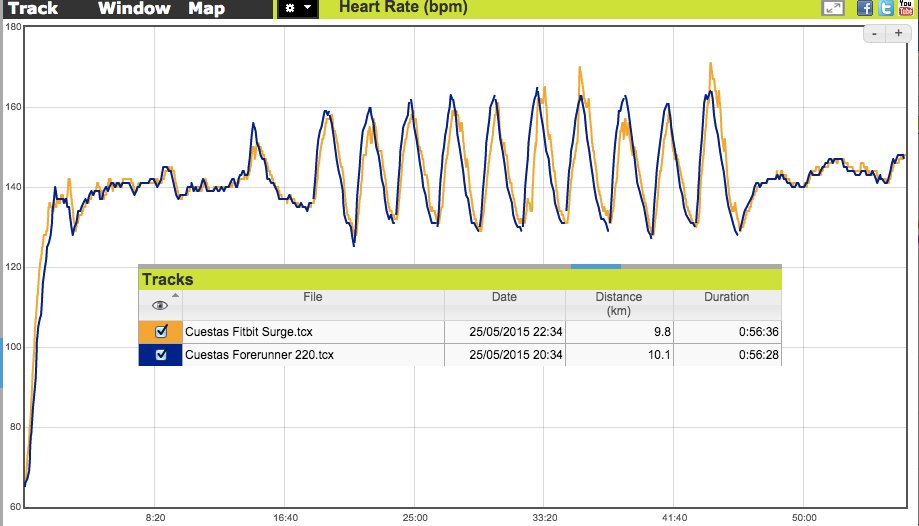Select Cuestas Fitbit Surge.tcx file name
The width and height of the screenshot is (919, 526).
(249, 332)
